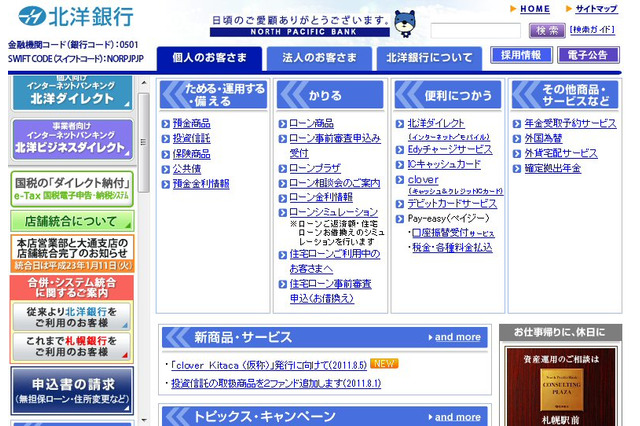The width and height of the screenshot is (640, 426).
Task: Click the 便利につかう section header
Action: click(447, 95)
